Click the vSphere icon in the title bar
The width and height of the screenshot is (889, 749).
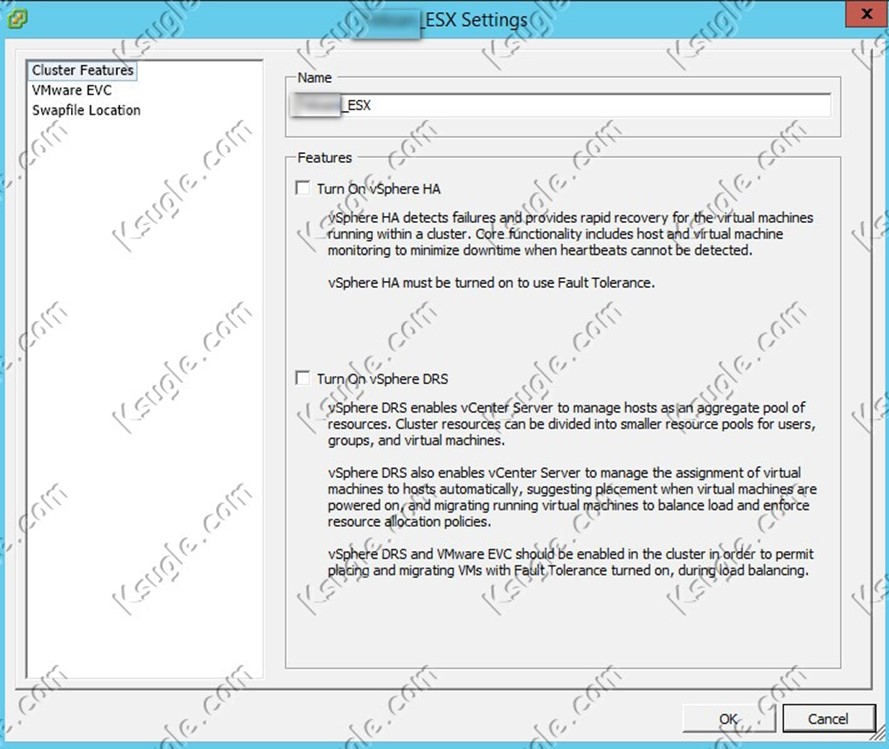click(x=19, y=18)
